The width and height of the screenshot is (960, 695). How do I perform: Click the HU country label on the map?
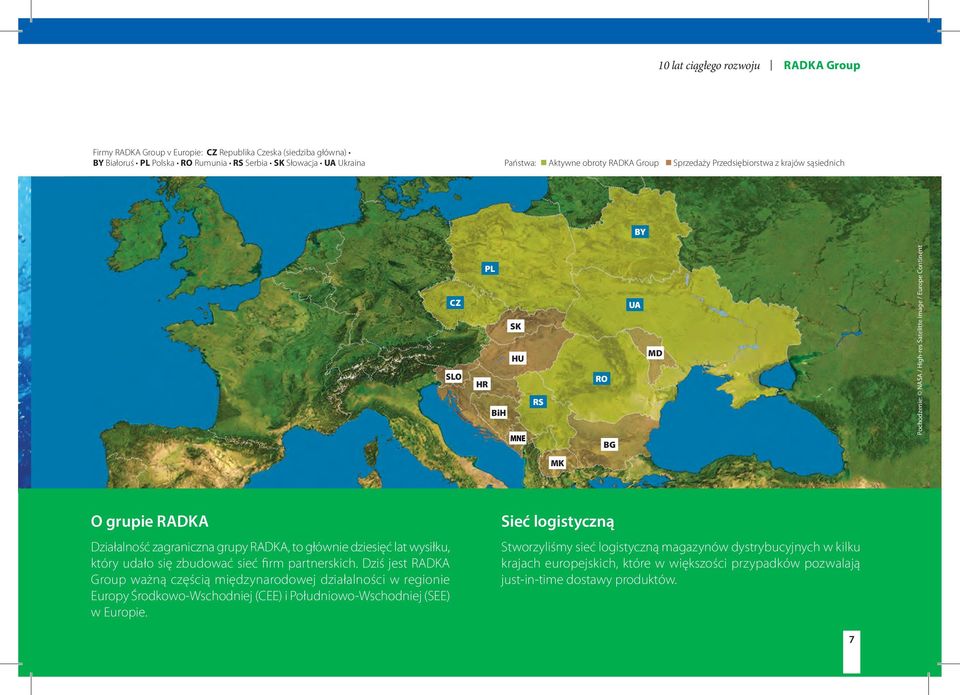pos(517,358)
